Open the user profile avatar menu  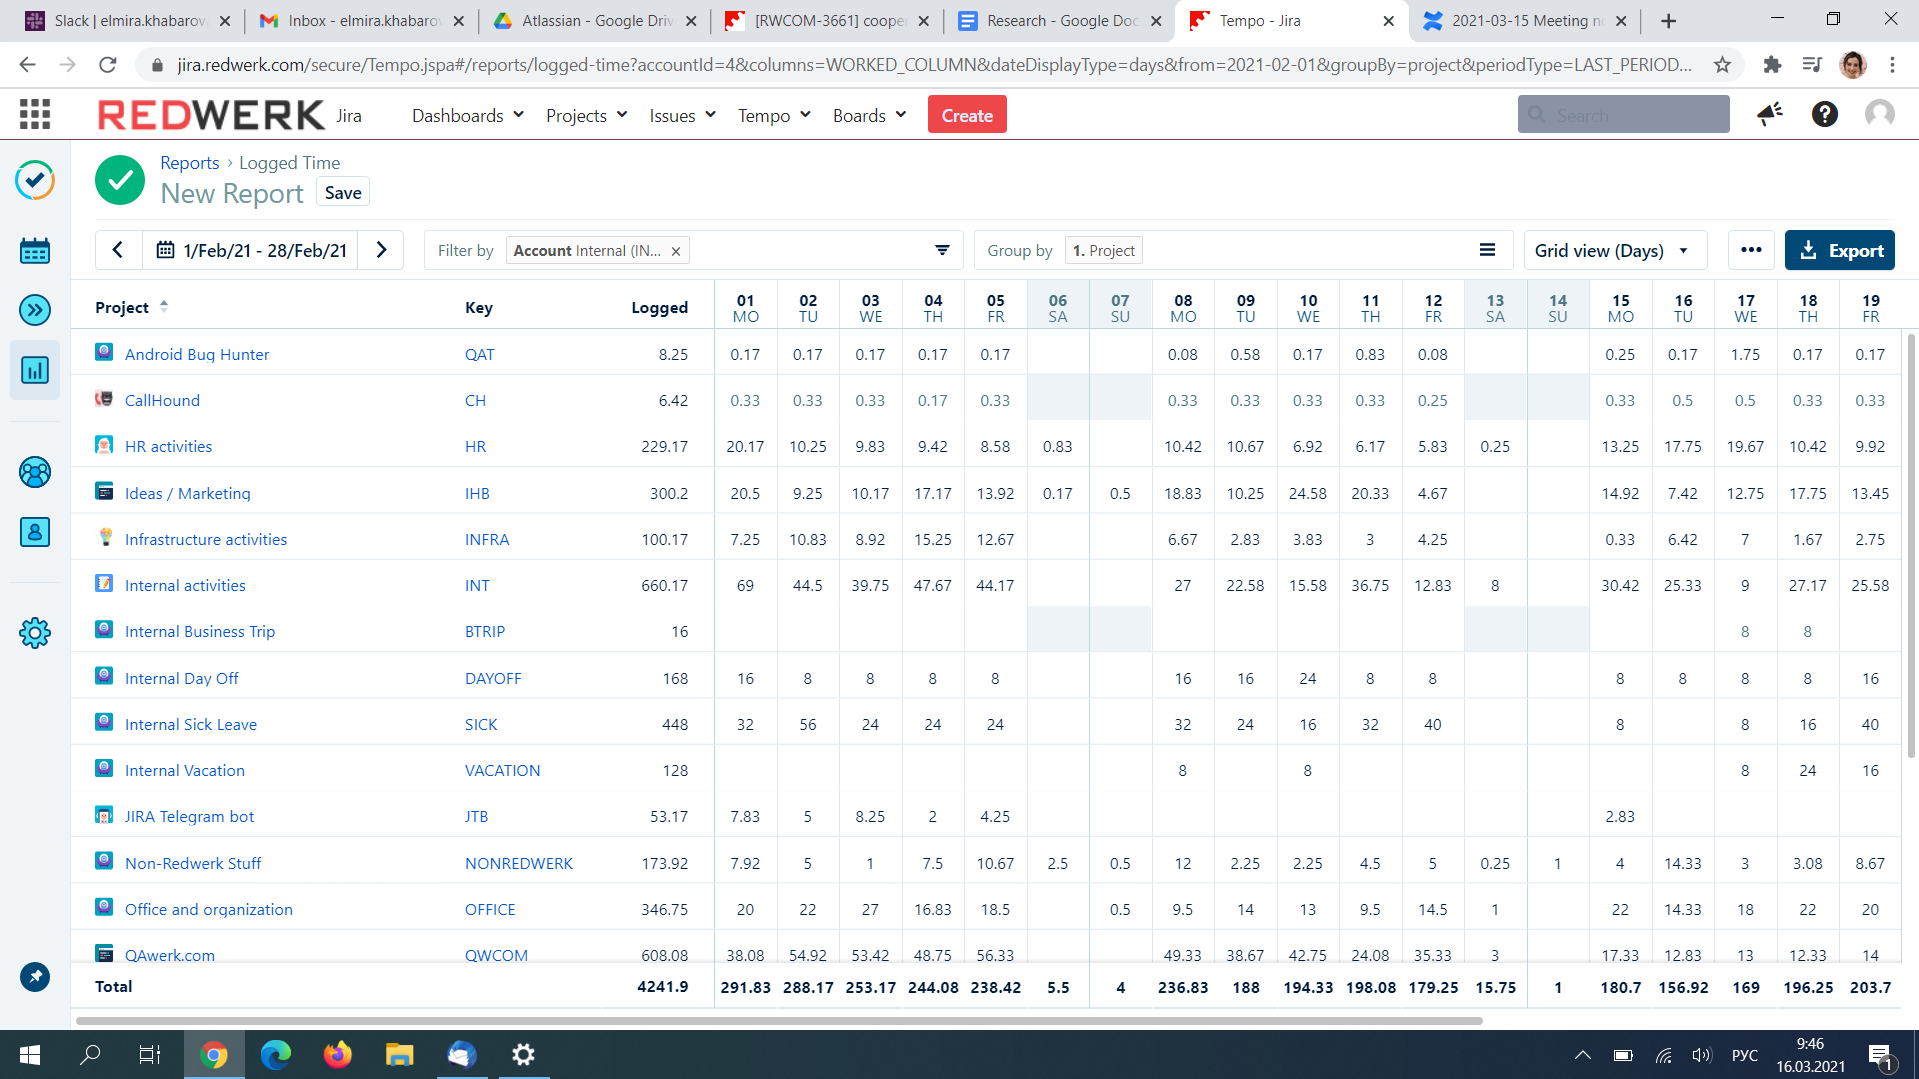coord(1880,115)
